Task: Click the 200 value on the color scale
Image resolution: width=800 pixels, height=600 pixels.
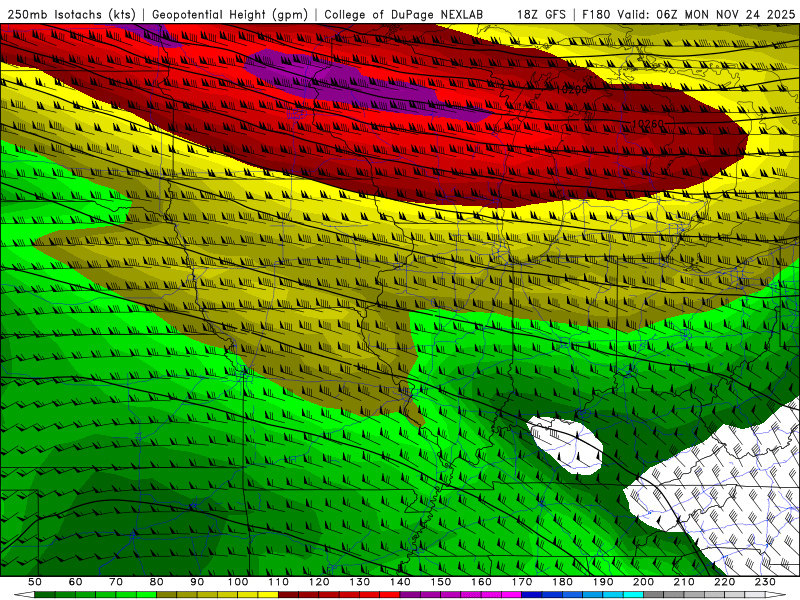Action: point(644,582)
